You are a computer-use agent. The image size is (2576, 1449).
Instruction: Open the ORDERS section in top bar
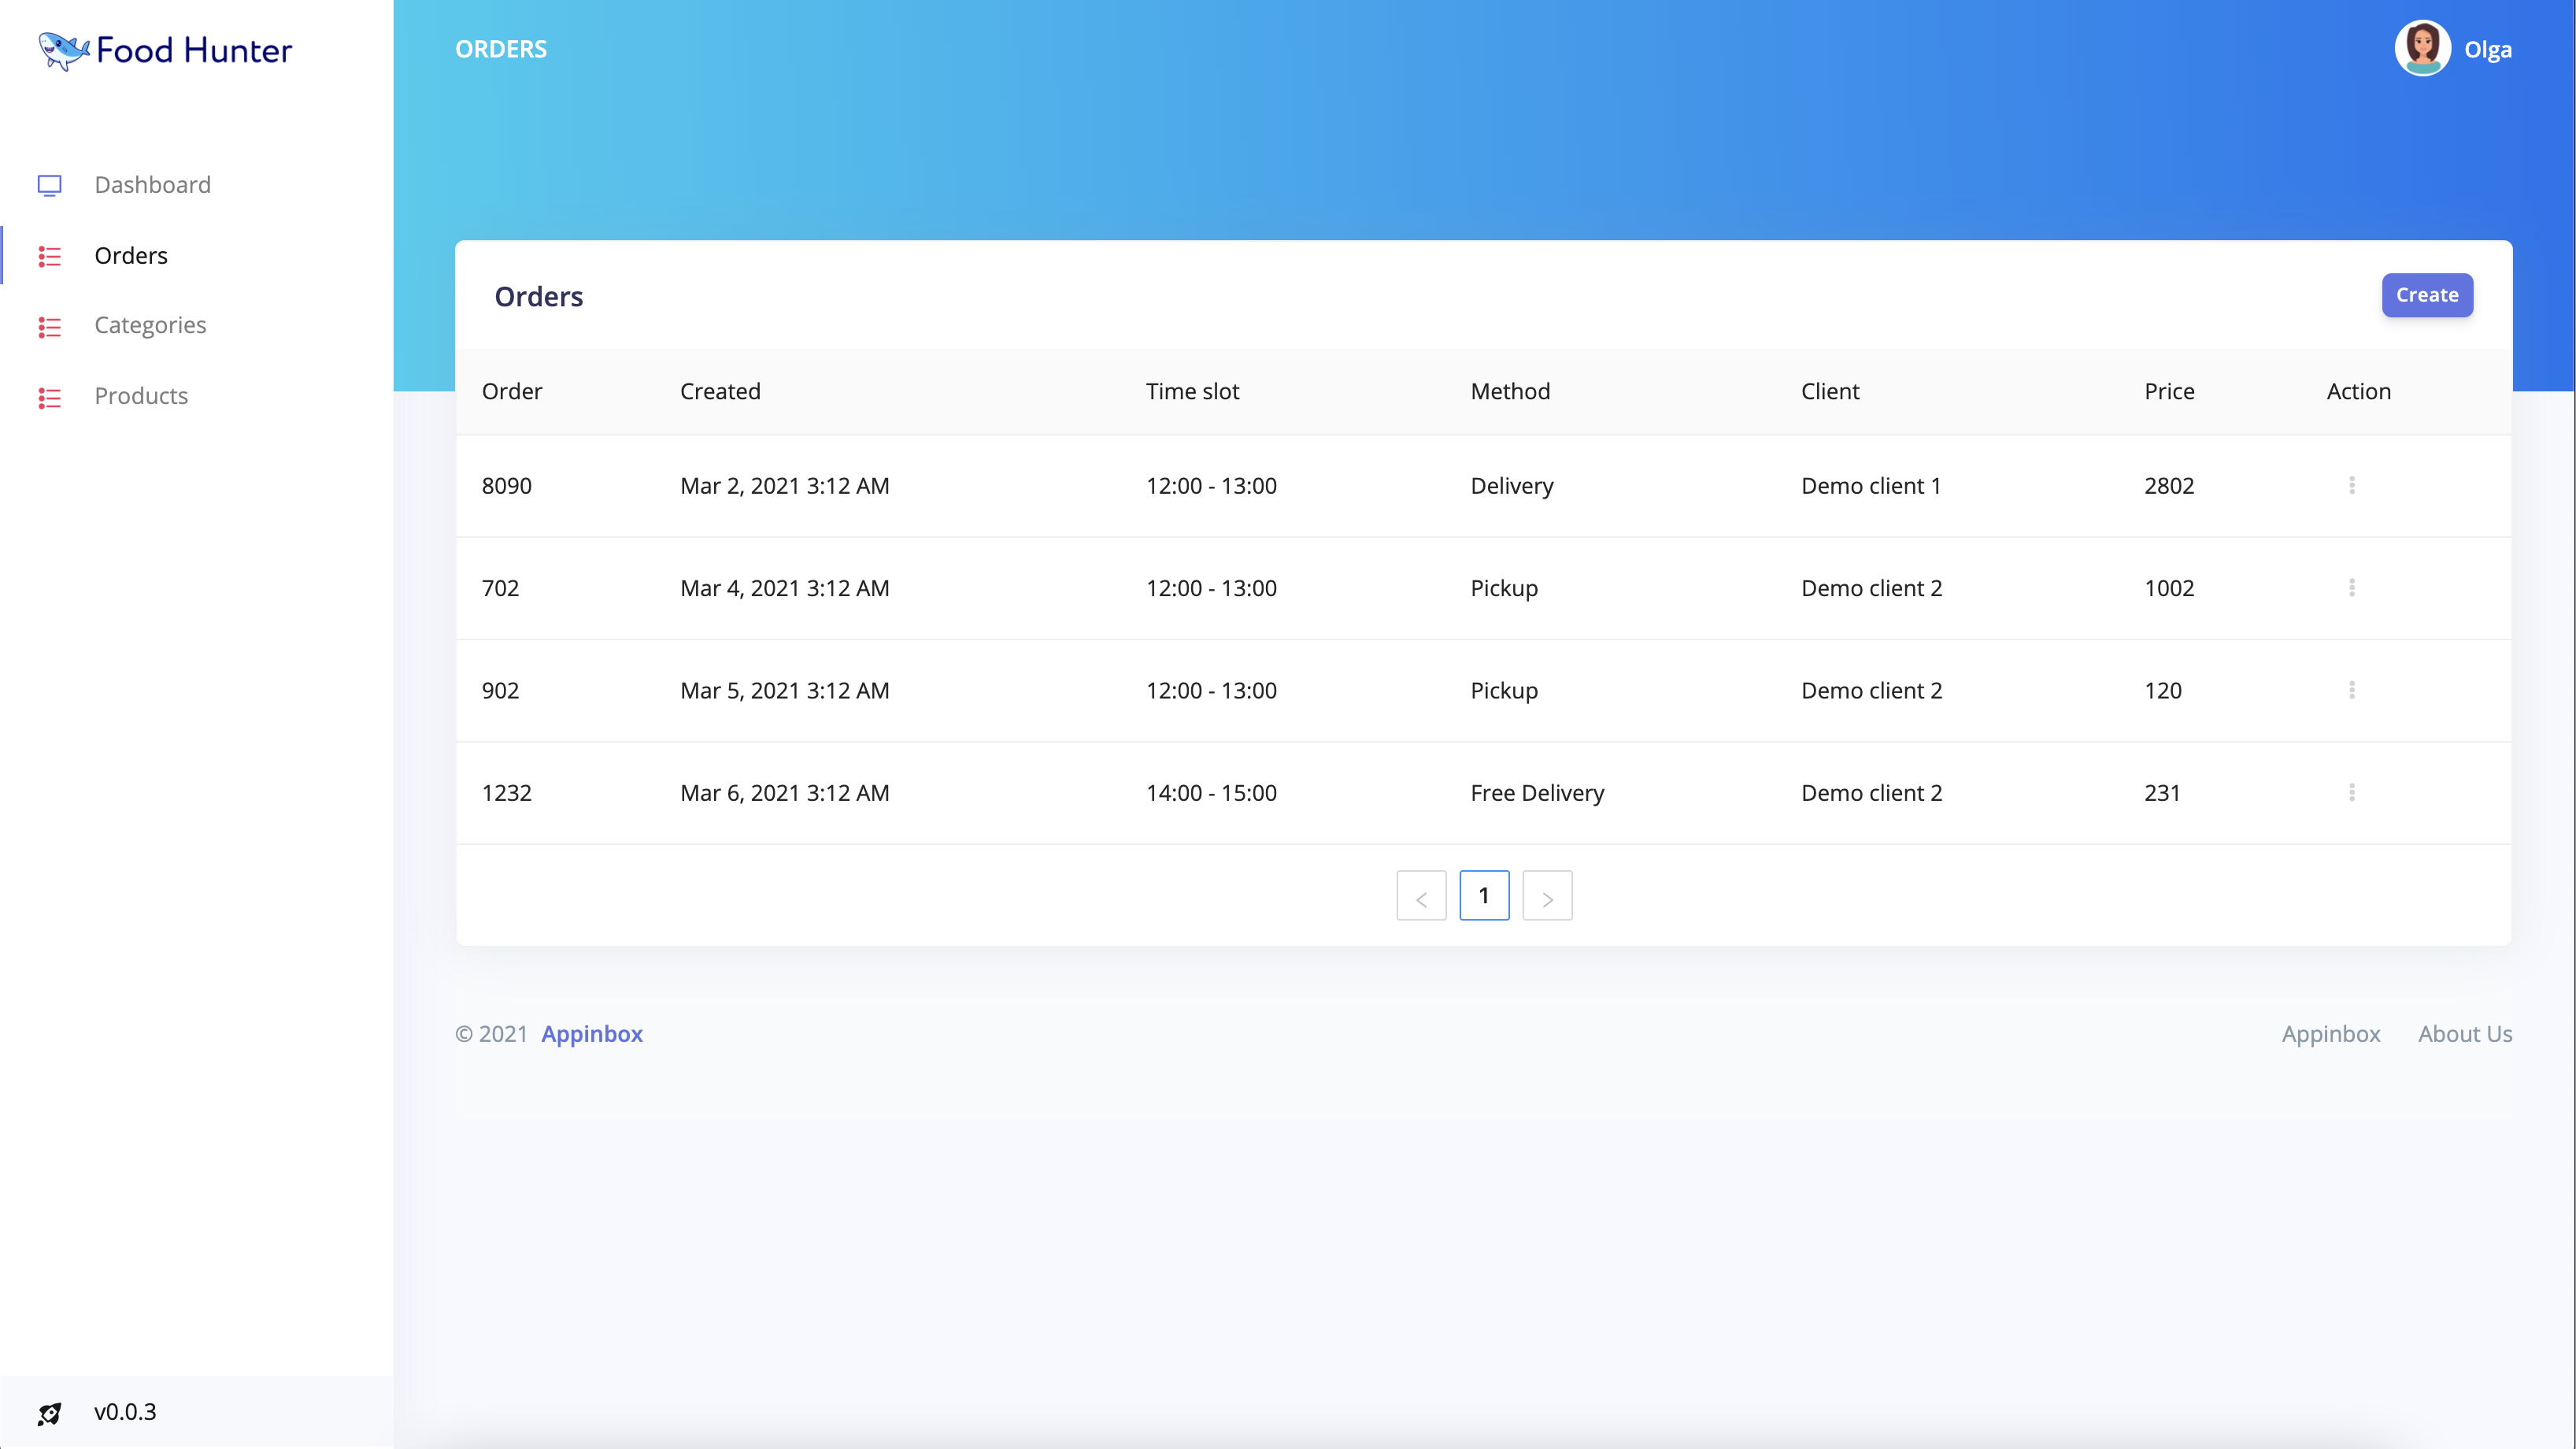tap(500, 48)
